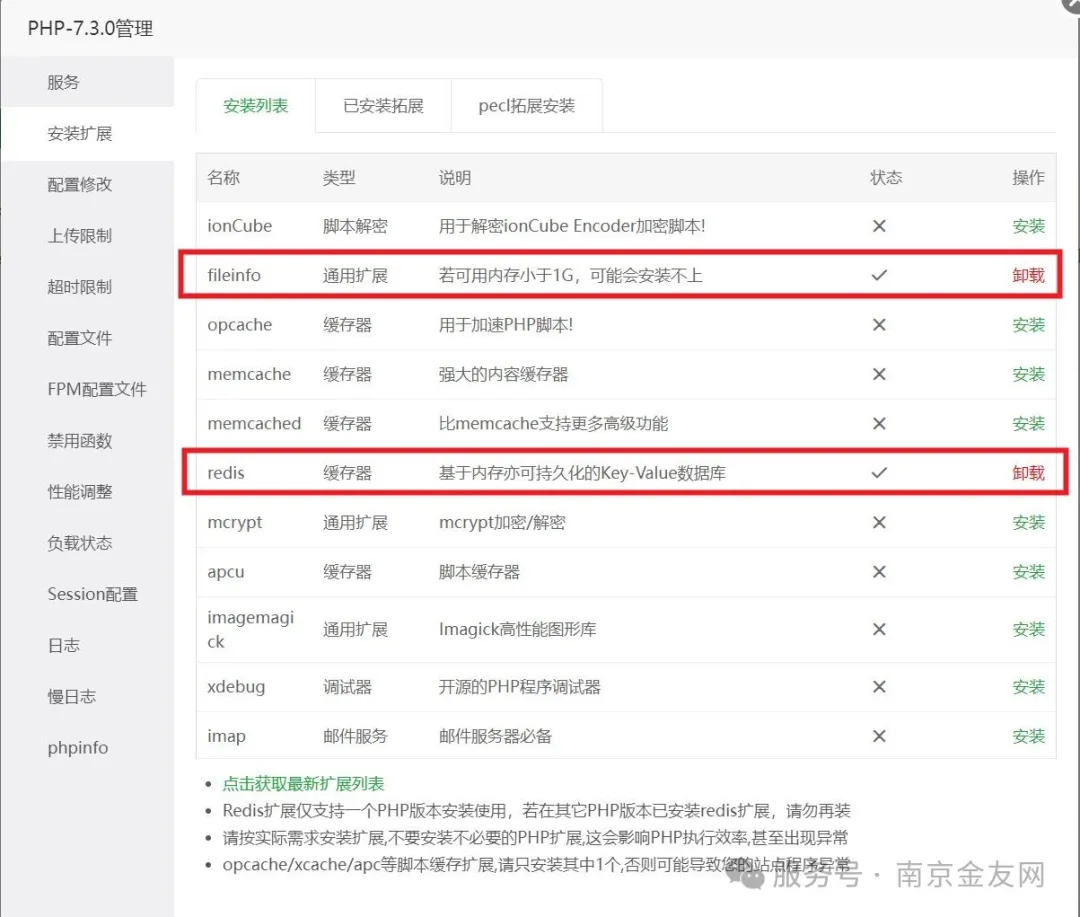The height and width of the screenshot is (917, 1080).
Task: Click the 状态 column header
Action: pyautogui.click(x=886, y=178)
